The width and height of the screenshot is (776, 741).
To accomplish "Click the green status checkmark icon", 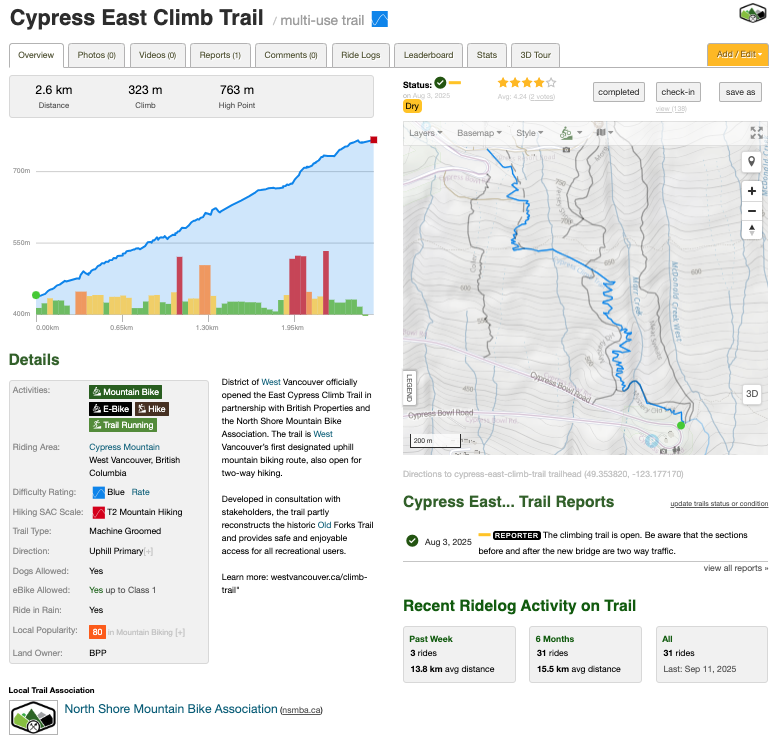I will [440, 83].
